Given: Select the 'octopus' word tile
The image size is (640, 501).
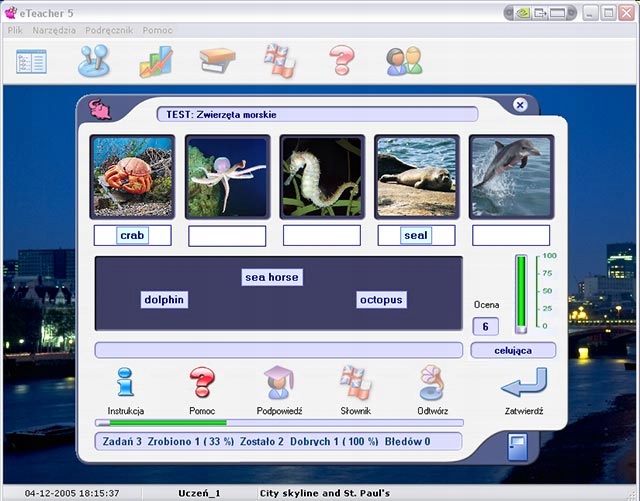Looking at the screenshot, I should point(381,299).
